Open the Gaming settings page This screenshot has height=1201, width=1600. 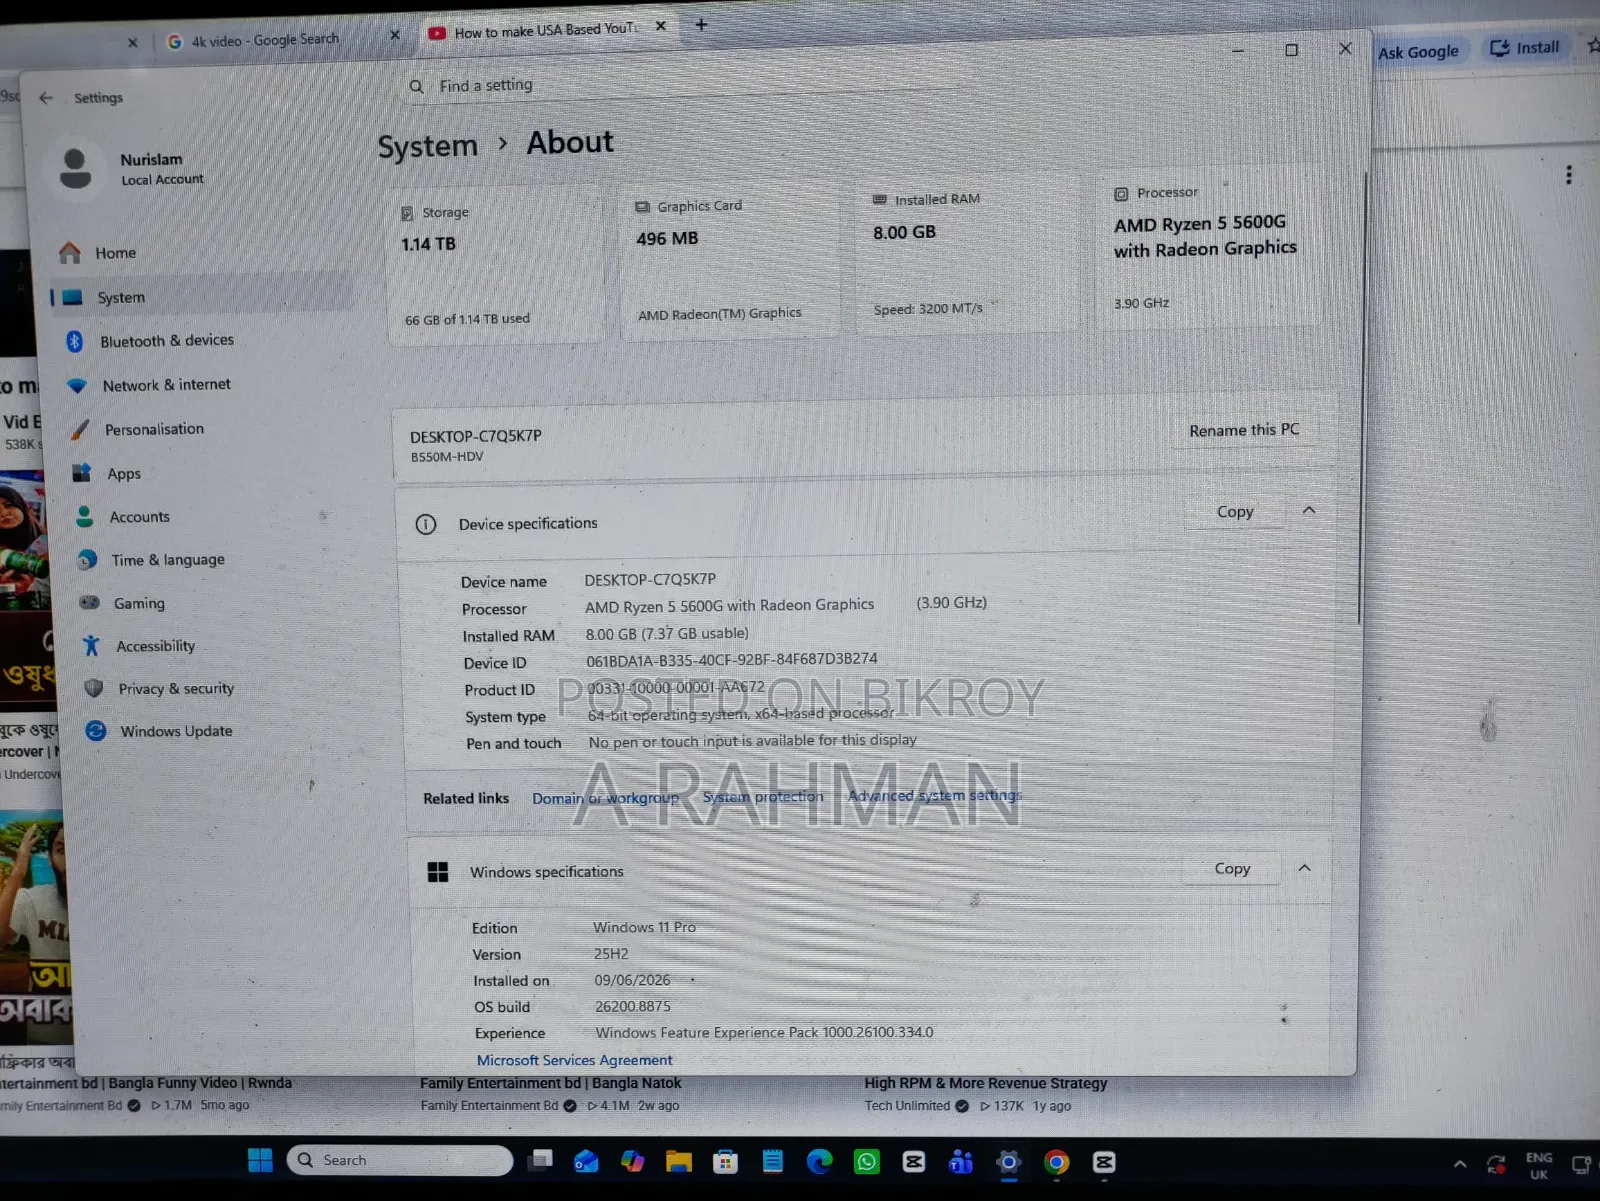pos(139,603)
